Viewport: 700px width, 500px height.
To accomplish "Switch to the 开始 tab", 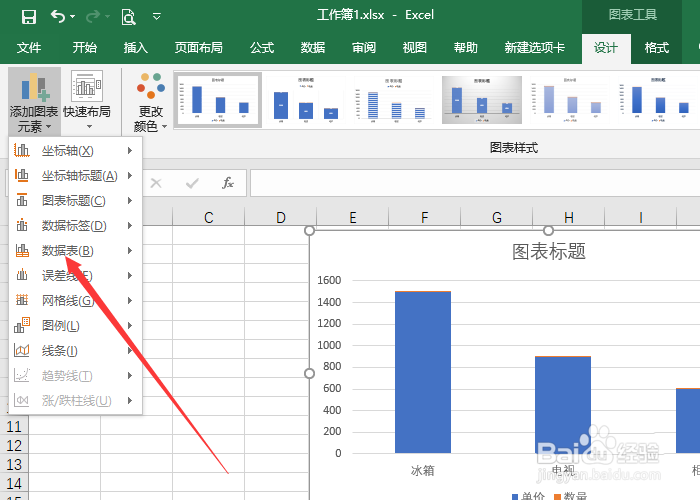I will (84, 47).
